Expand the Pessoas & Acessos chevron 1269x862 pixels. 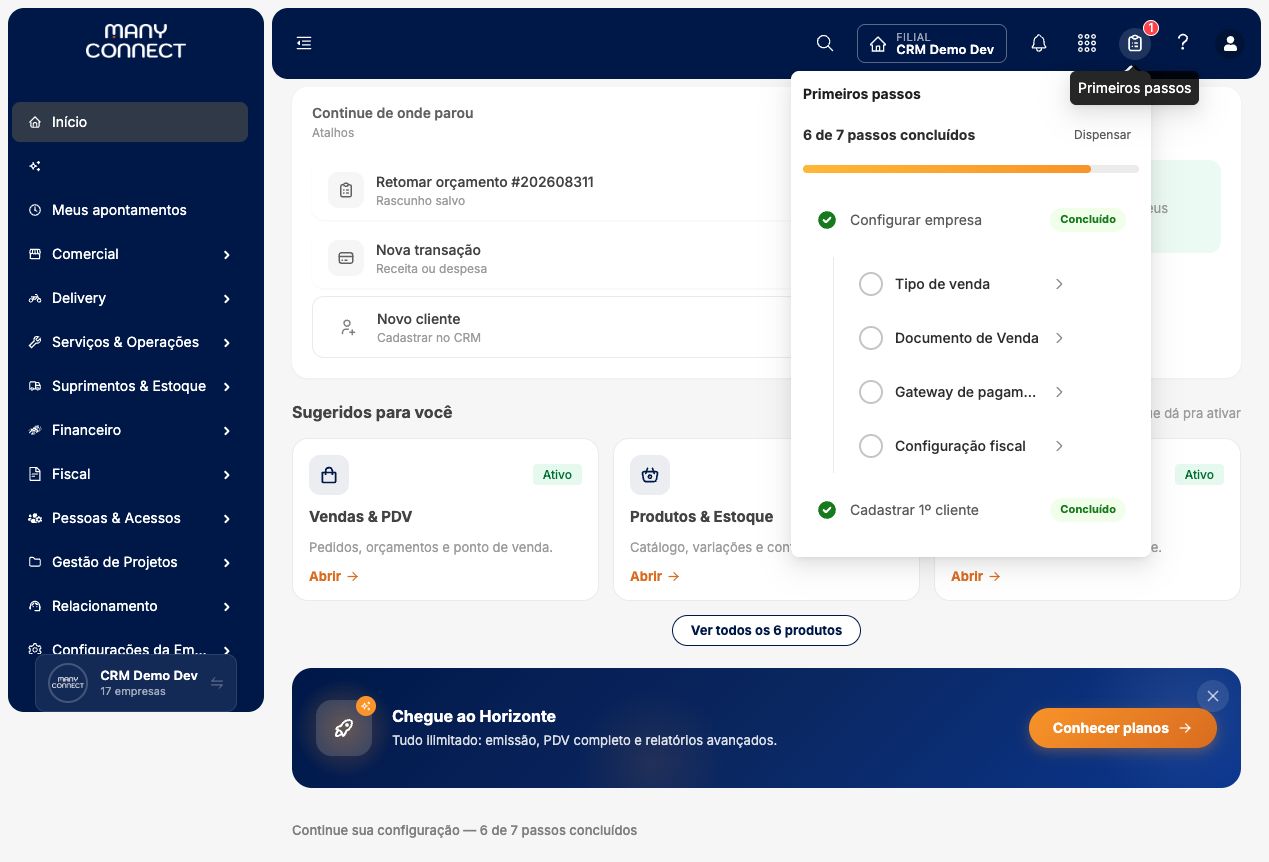(227, 519)
